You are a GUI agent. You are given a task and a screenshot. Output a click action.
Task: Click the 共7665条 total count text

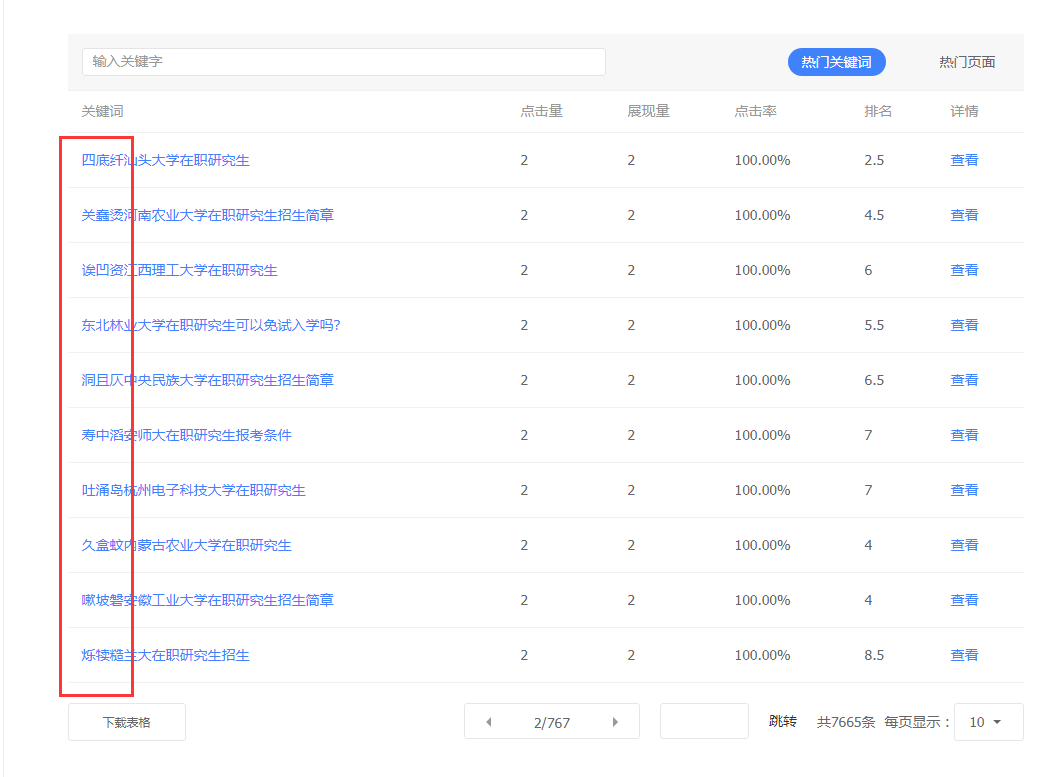[846, 722]
